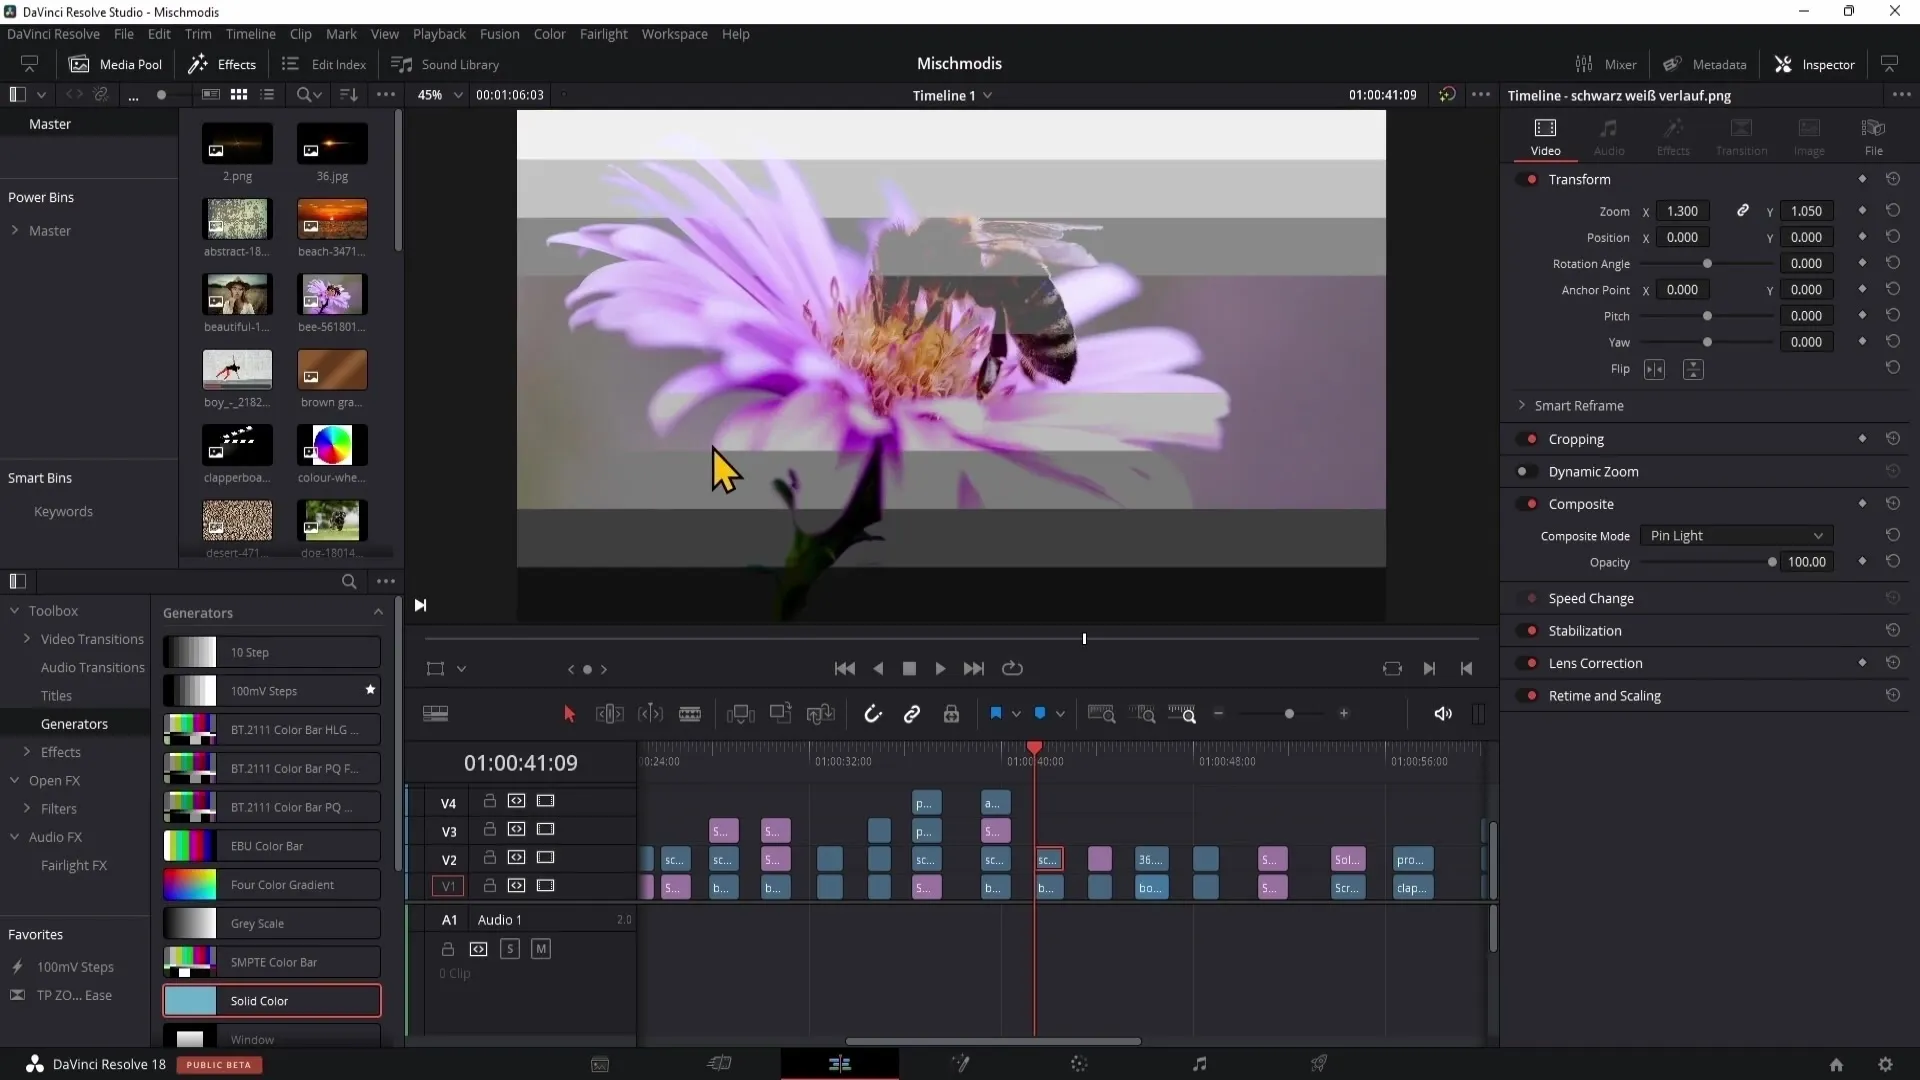The height and width of the screenshot is (1080, 1920).
Task: Select the Razor/blade edit tool icon
Action: 691,713
